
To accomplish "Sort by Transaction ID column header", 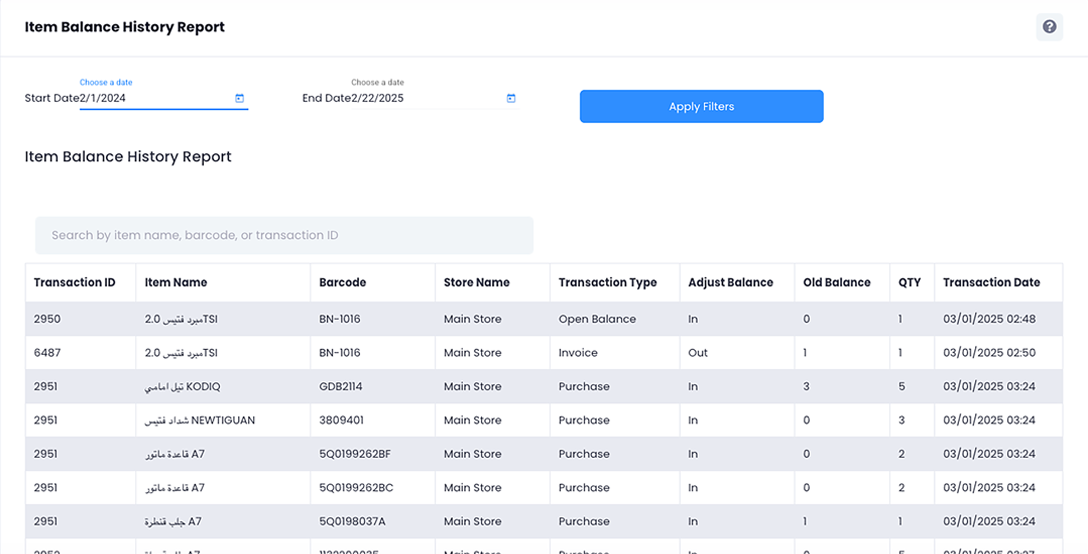I will click(x=75, y=283).
